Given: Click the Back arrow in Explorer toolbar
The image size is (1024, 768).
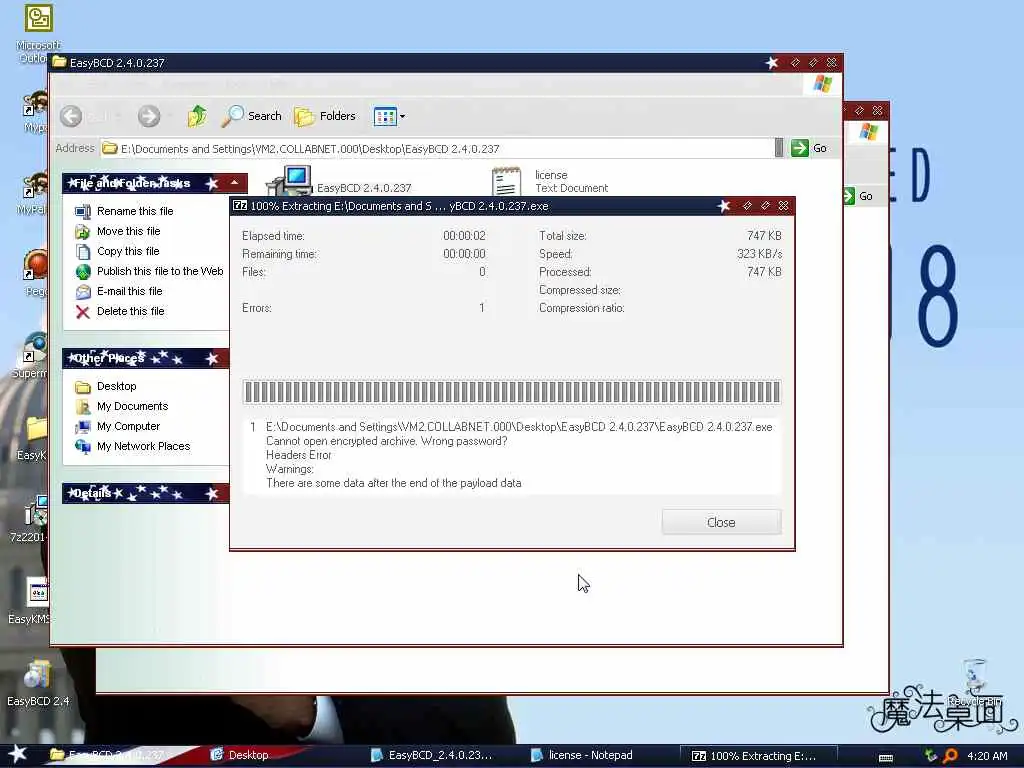Looking at the screenshot, I should pos(71,116).
